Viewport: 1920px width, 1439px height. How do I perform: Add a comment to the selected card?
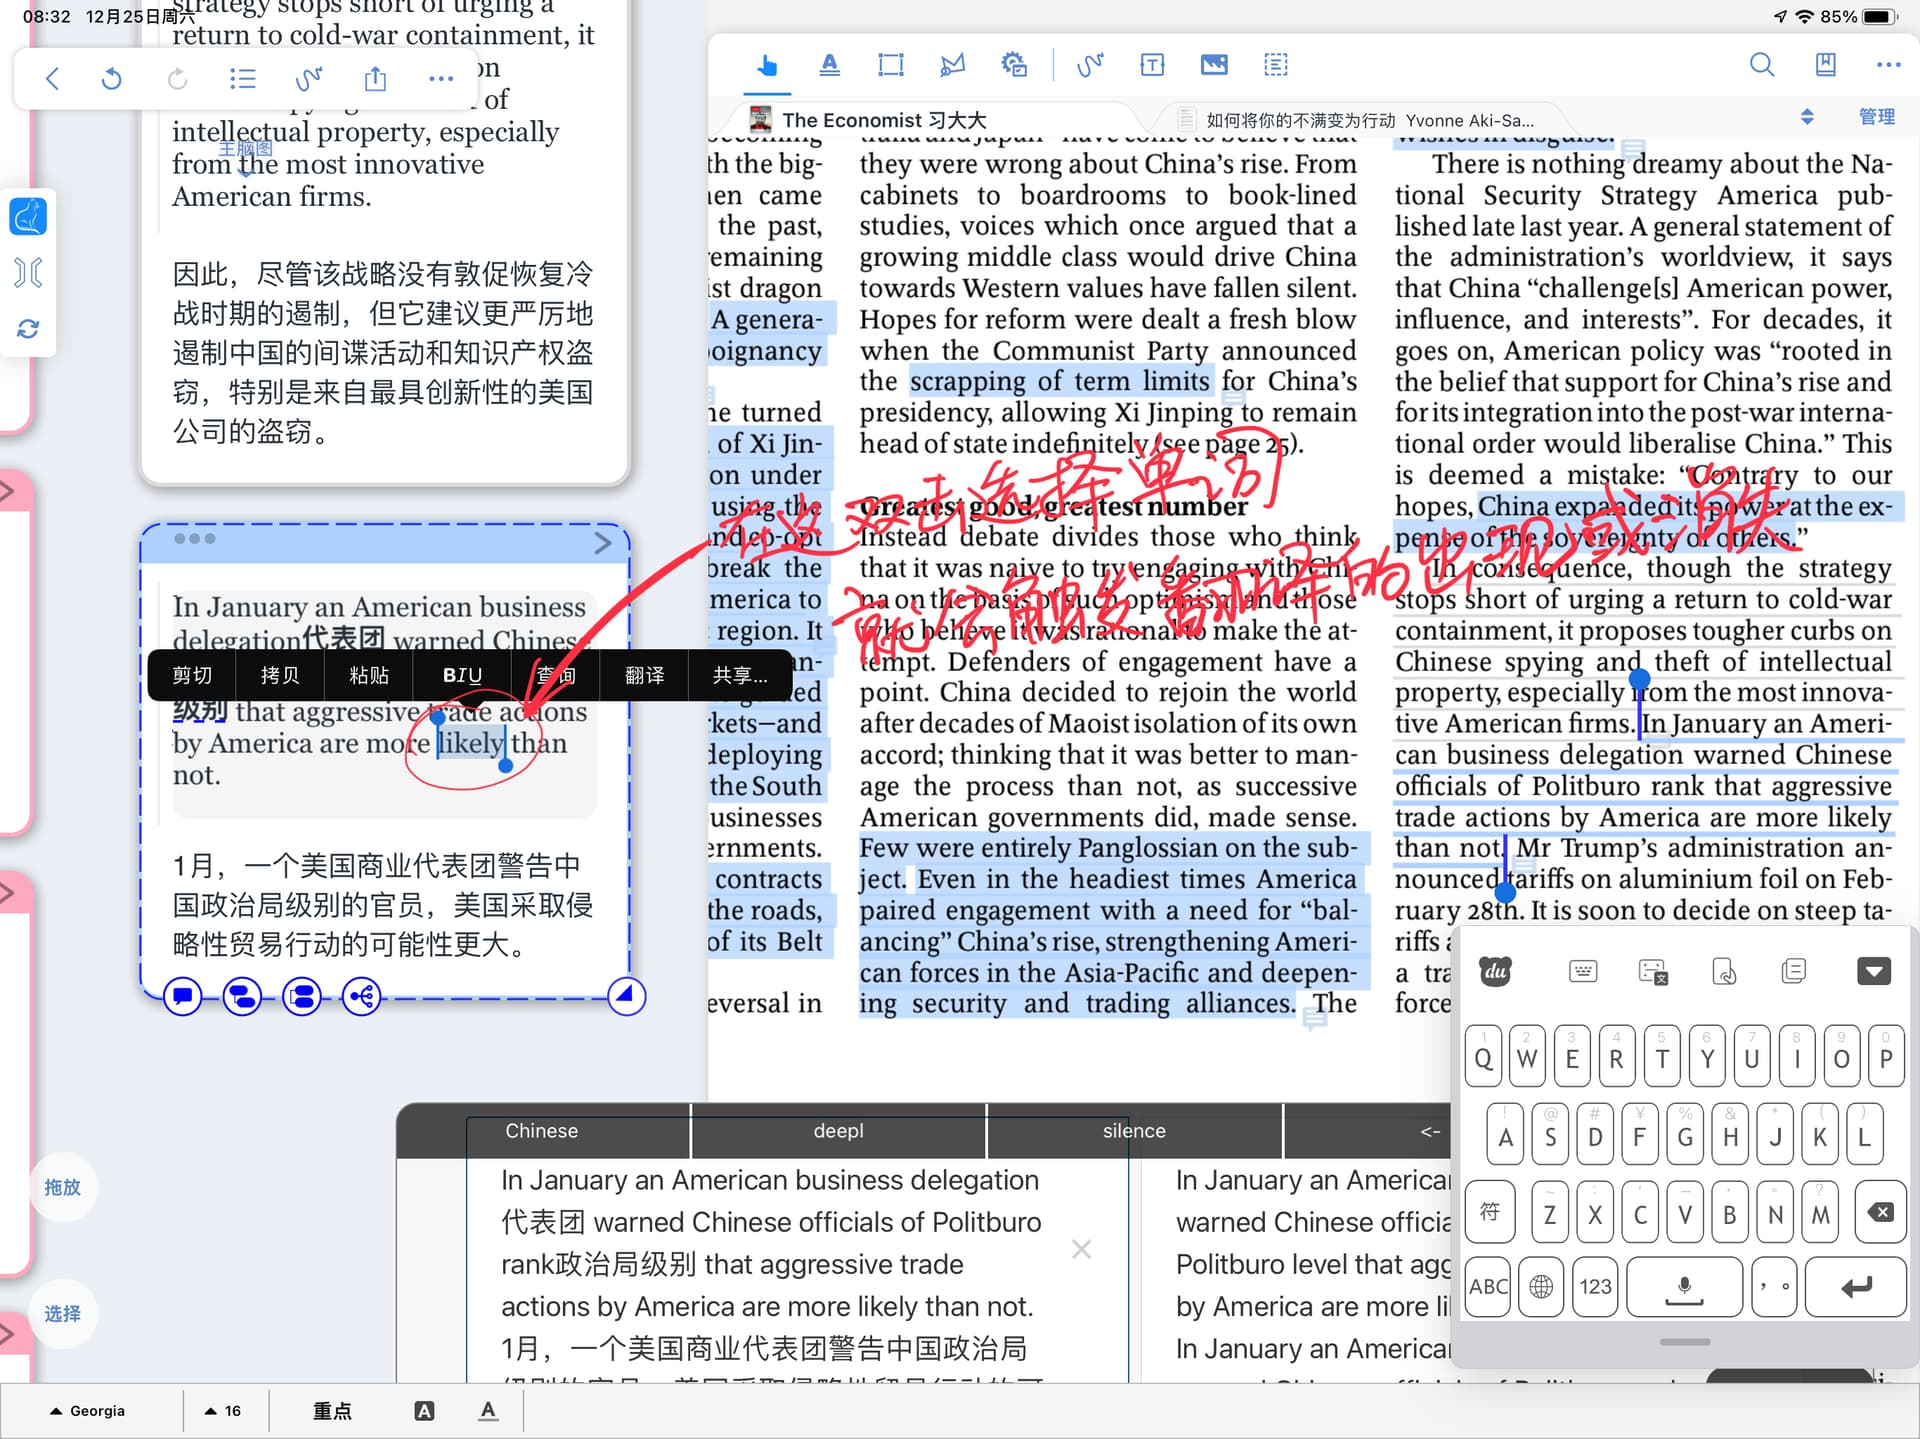182,996
